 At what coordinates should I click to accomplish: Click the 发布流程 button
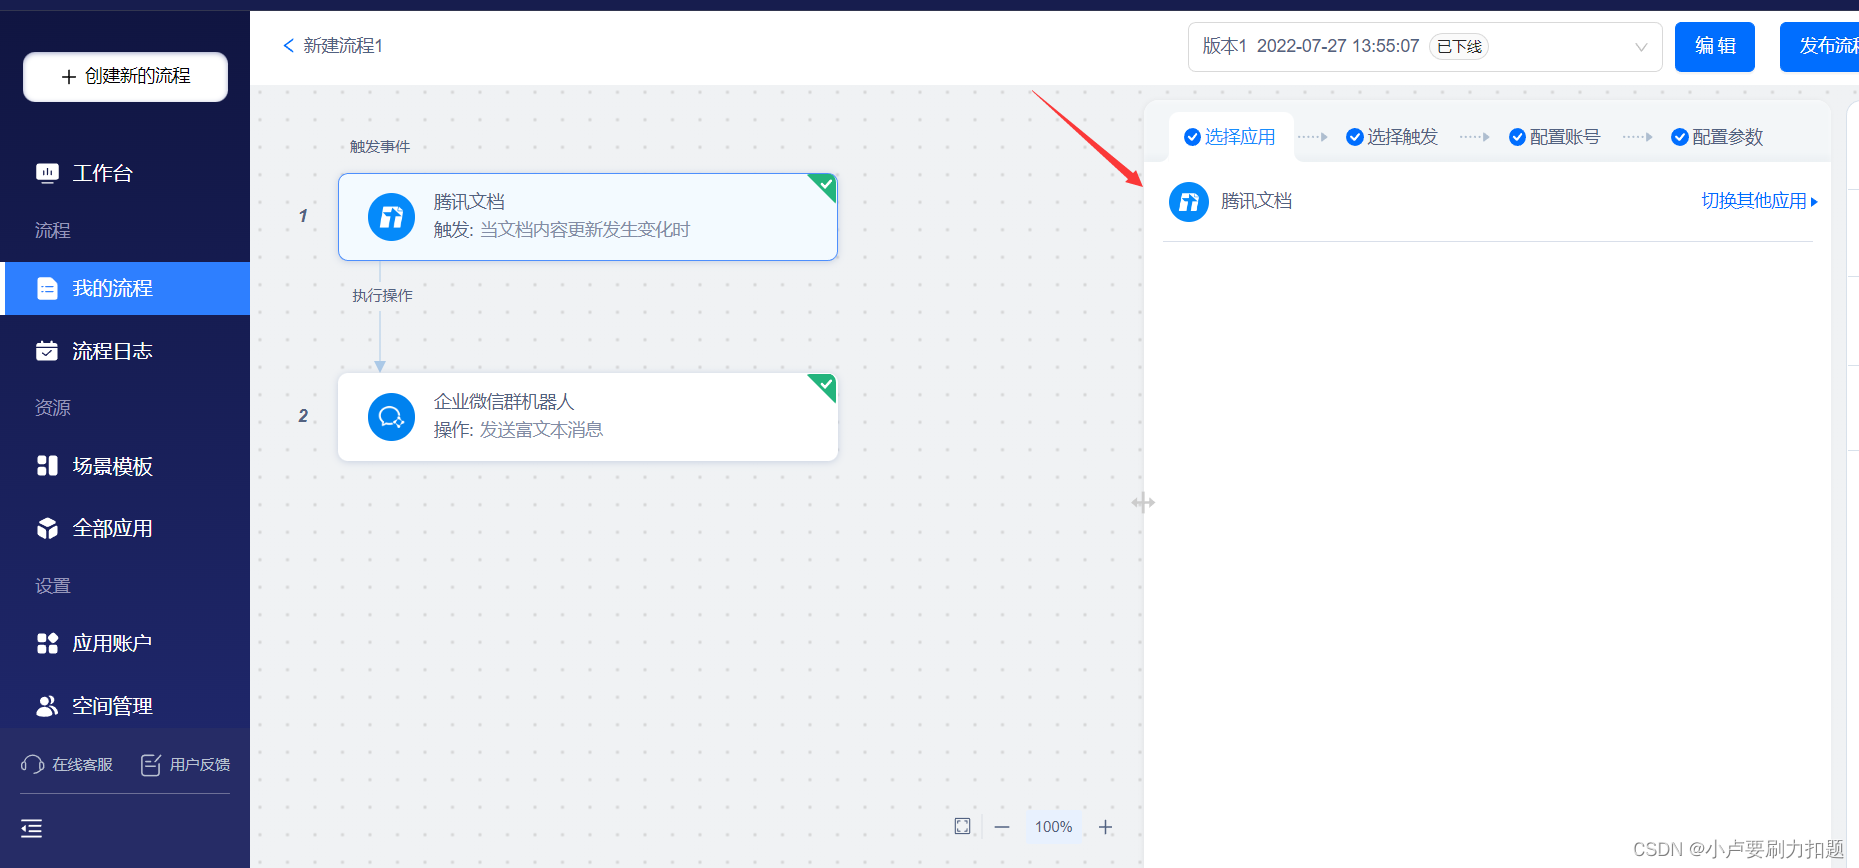[x=1819, y=47]
